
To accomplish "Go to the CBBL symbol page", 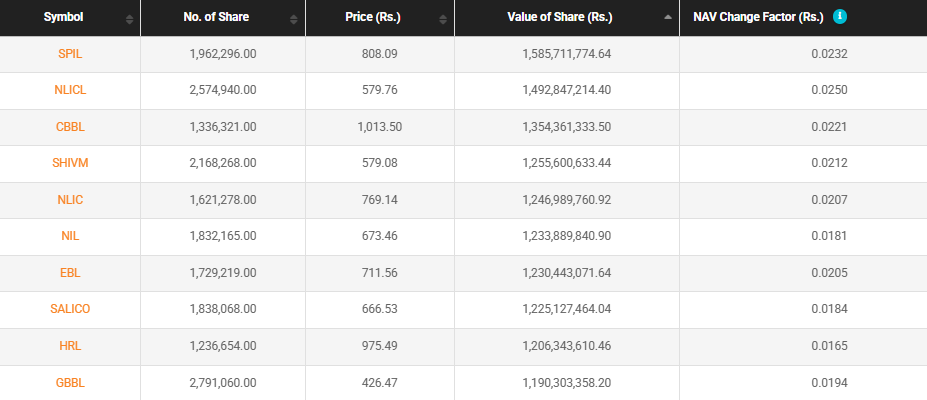I will coord(70,127).
